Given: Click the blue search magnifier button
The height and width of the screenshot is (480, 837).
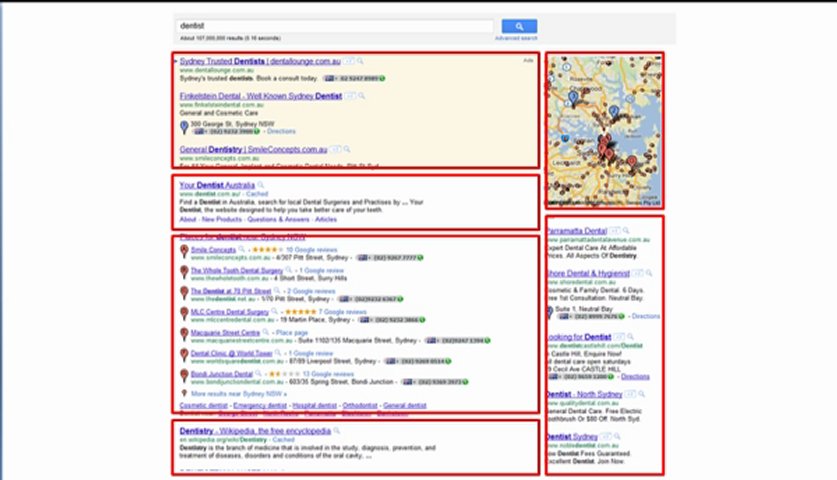Looking at the screenshot, I should 519,26.
